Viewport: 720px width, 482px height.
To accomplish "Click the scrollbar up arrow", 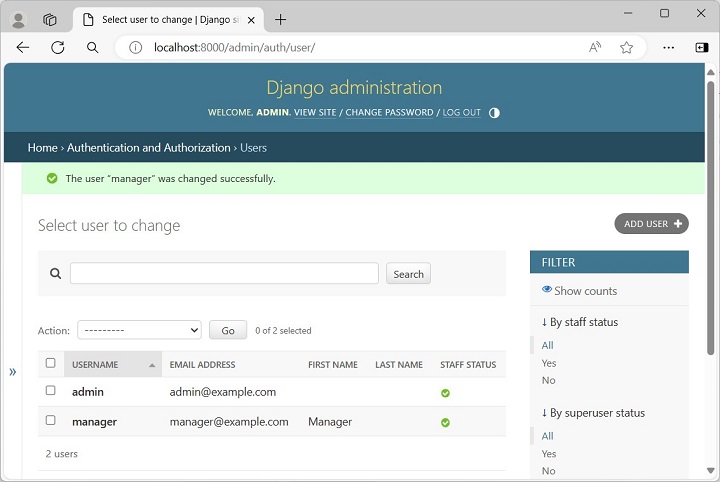I will tap(710, 72).
